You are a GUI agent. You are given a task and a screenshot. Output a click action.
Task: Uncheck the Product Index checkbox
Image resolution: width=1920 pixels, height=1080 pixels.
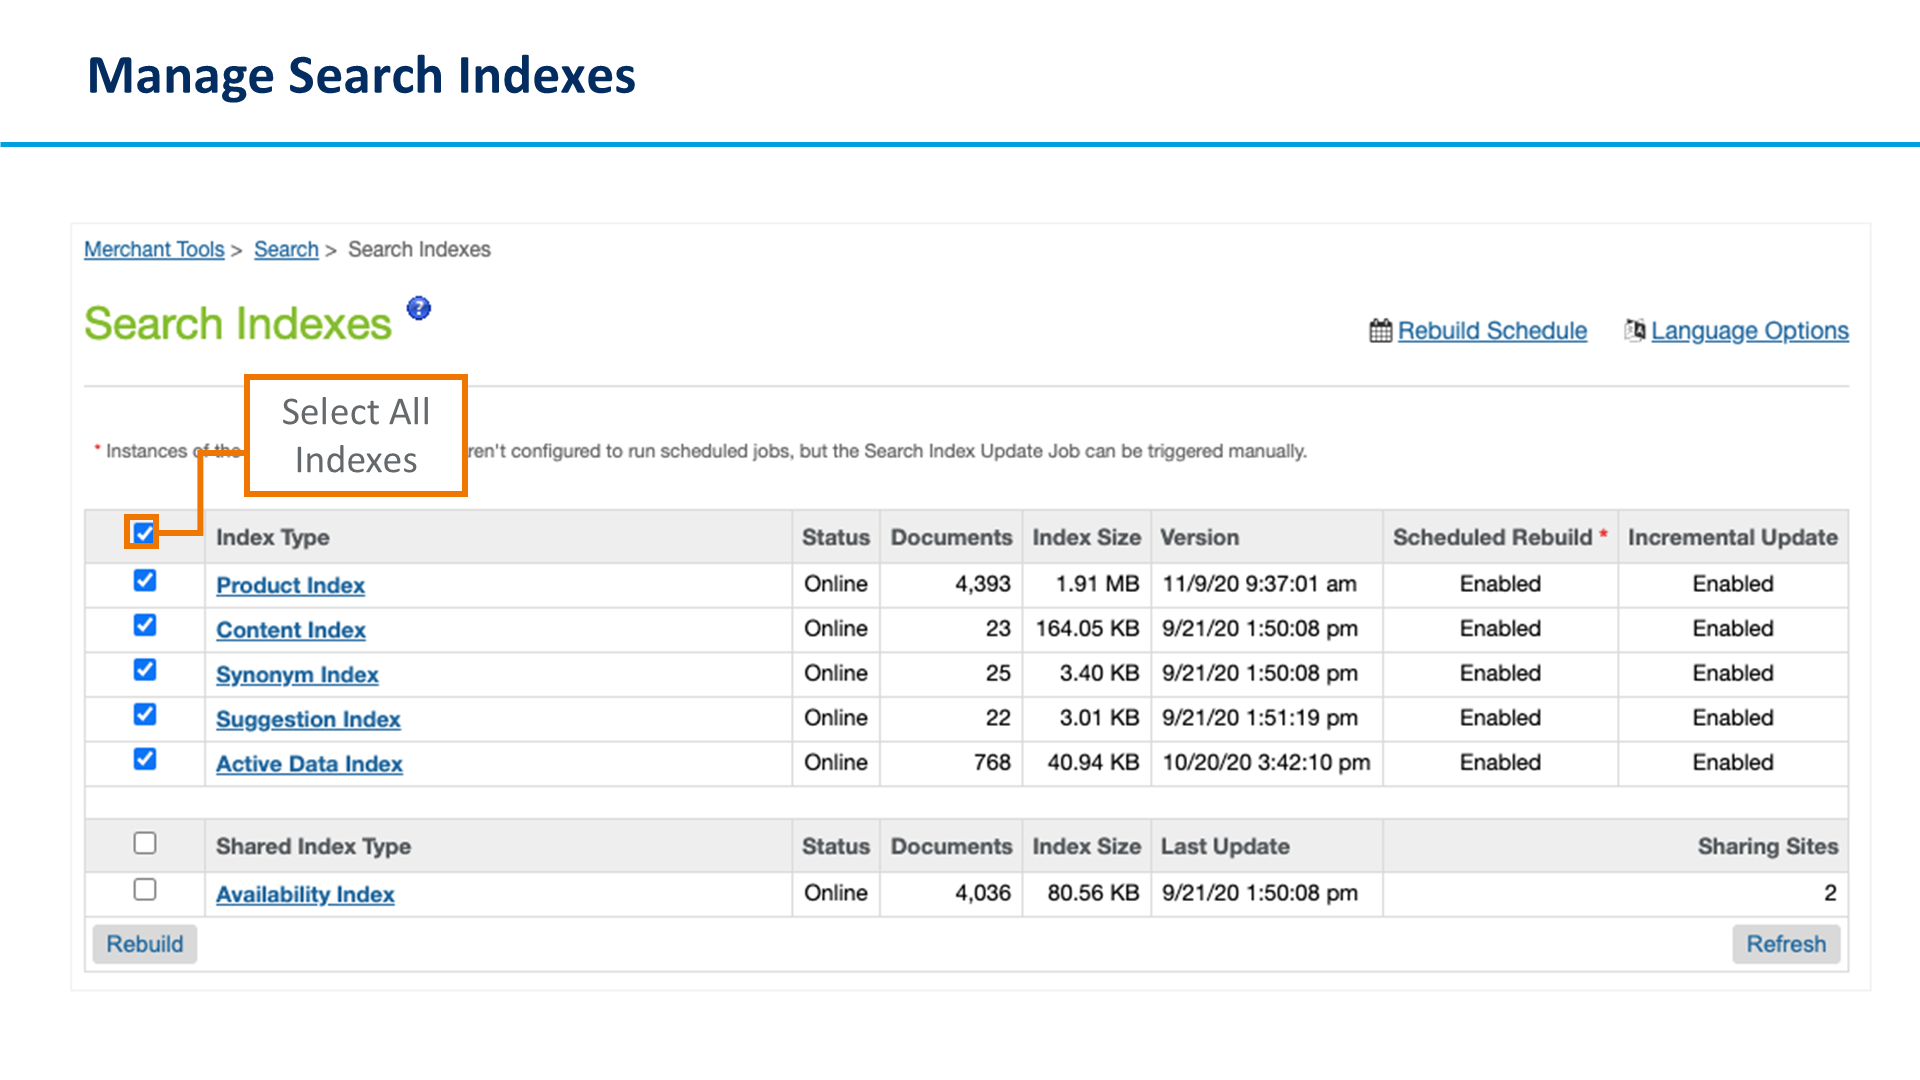tap(145, 580)
